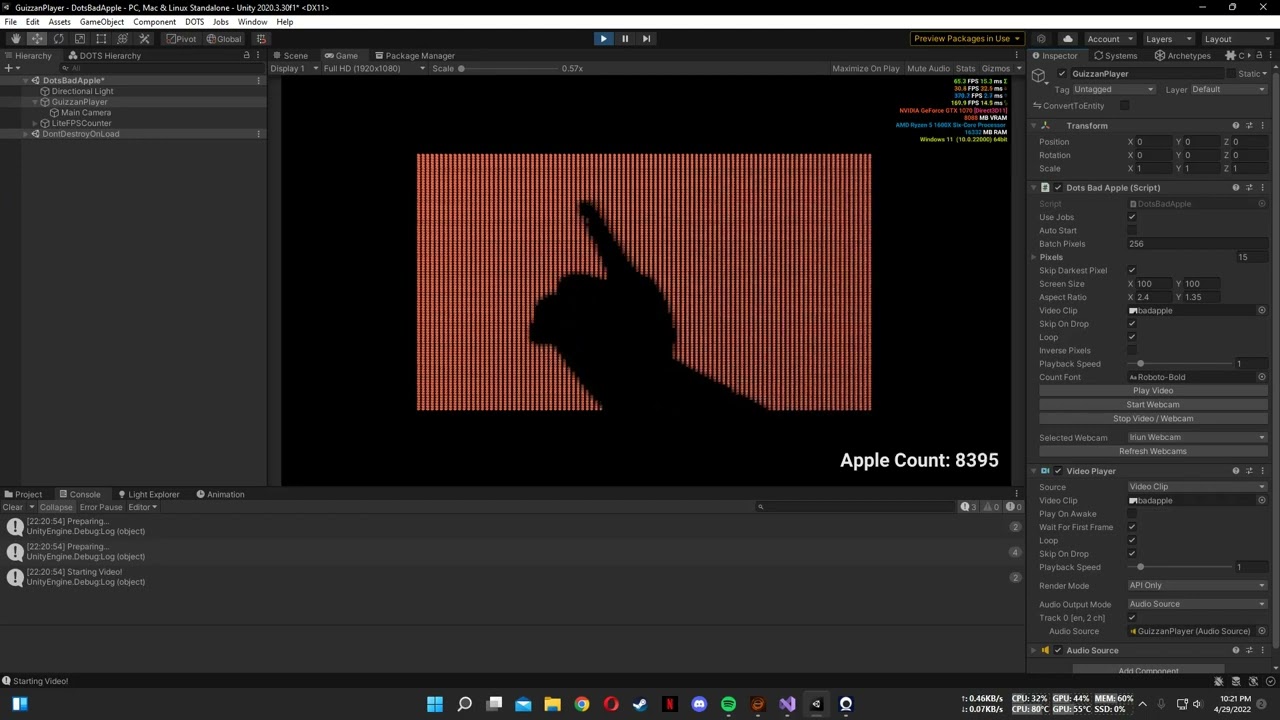
Task: Switch to DOTS Hierarchy tab
Action: 104,56
